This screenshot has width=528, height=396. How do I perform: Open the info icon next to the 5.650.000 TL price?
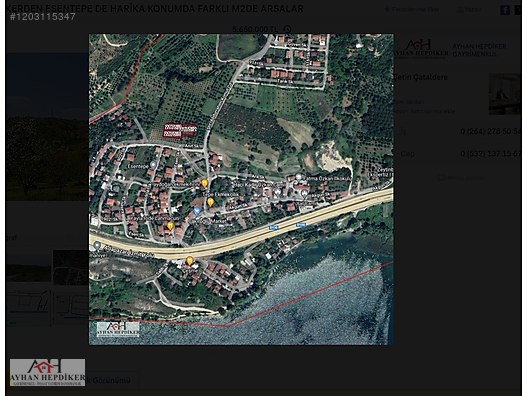tap(287, 29)
